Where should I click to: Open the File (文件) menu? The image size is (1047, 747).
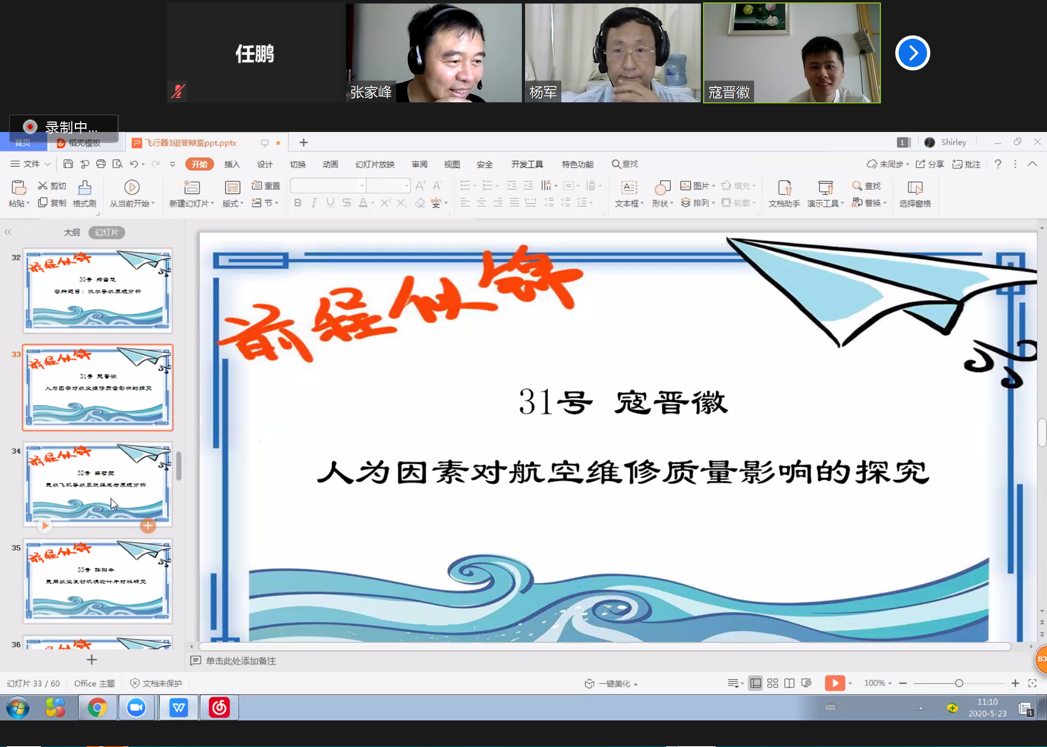click(30, 164)
